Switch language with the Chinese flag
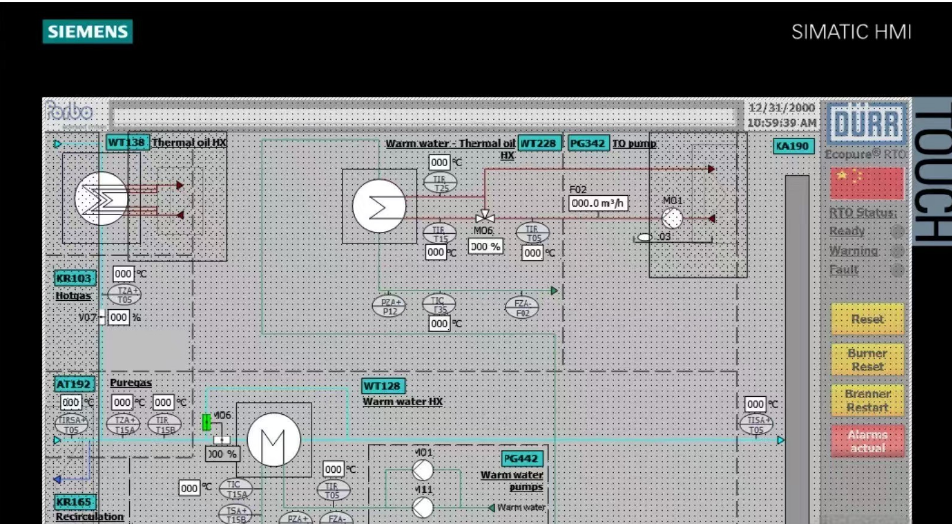Screen dimensions: 952x524 866,183
